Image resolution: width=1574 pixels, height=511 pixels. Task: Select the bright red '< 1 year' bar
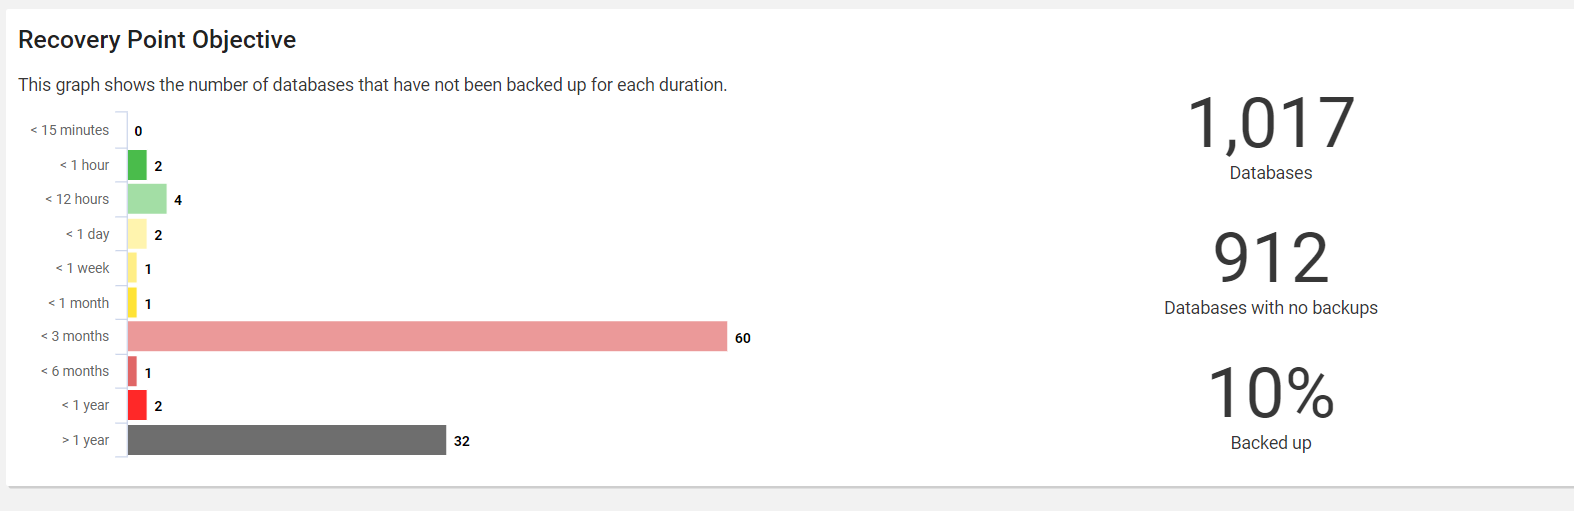137,405
